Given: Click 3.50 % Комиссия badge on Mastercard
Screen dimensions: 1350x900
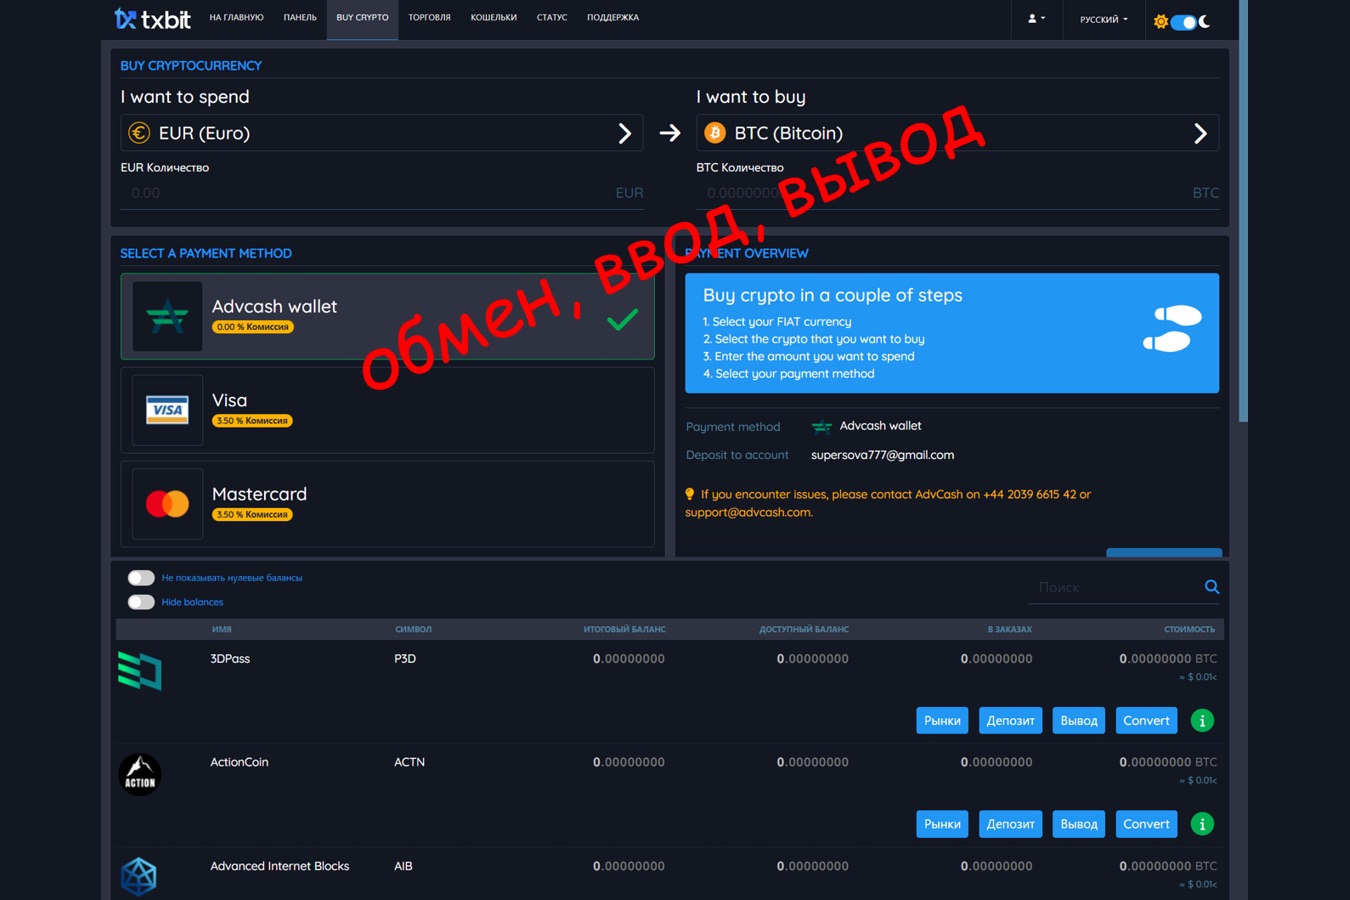Looking at the screenshot, I should [252, 515].
